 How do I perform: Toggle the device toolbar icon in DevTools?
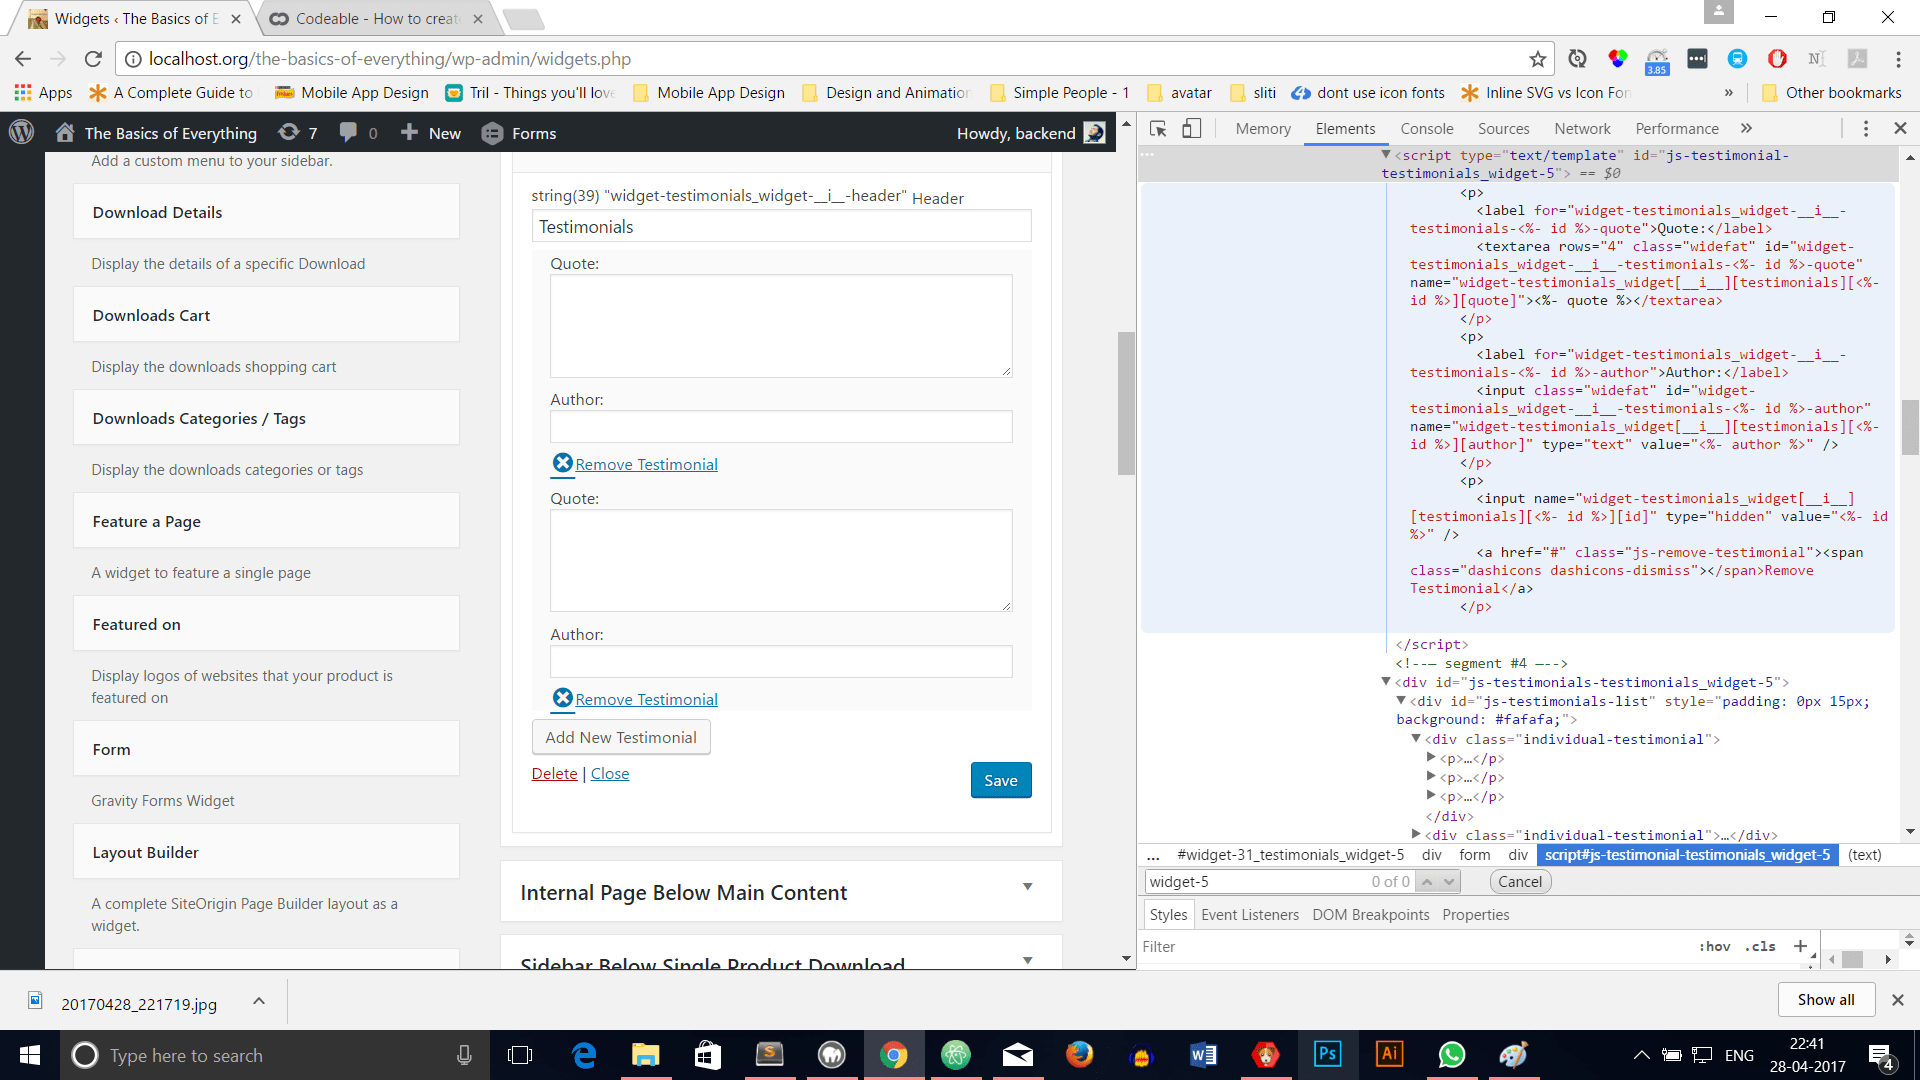point(1191,129)
